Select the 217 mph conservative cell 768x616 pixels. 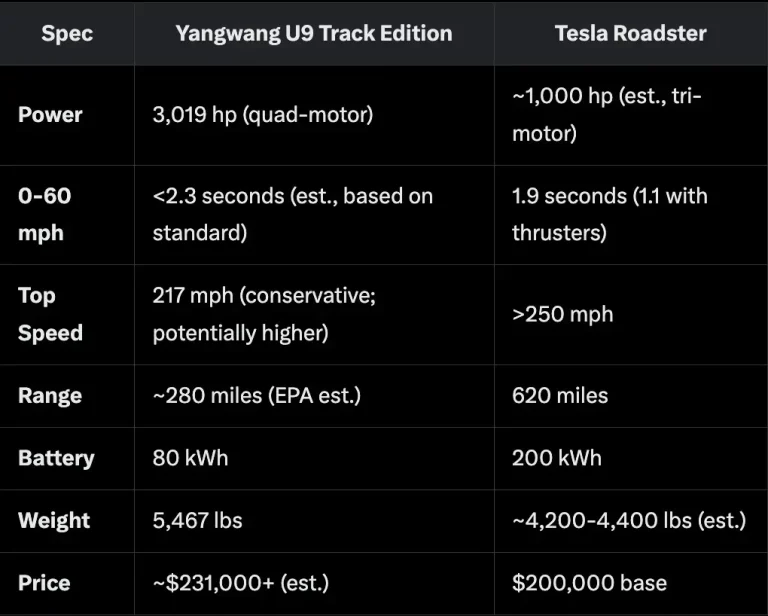click(264, 314)
